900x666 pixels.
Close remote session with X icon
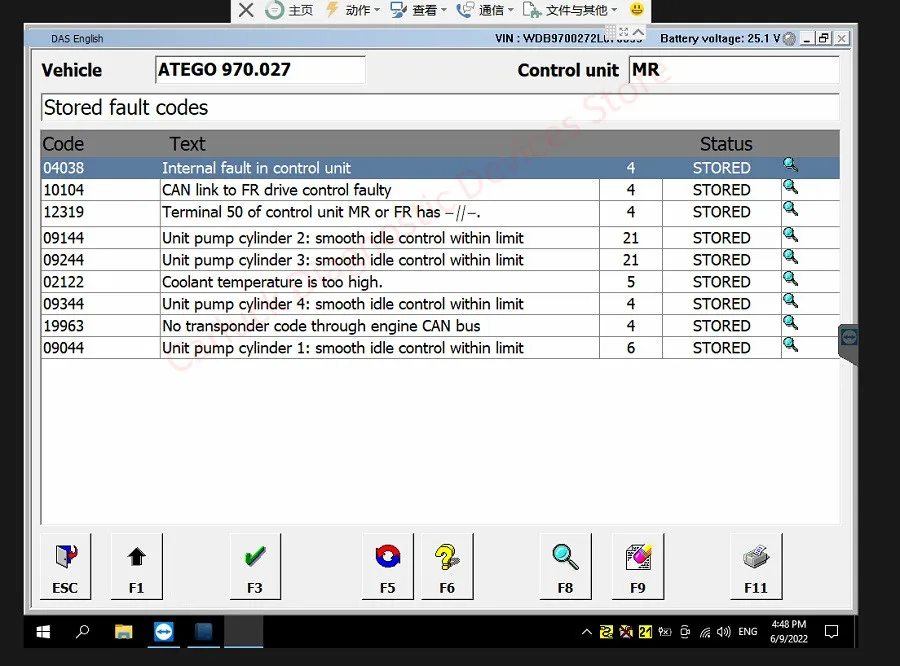pyautogui.click(x=246, y=10)
